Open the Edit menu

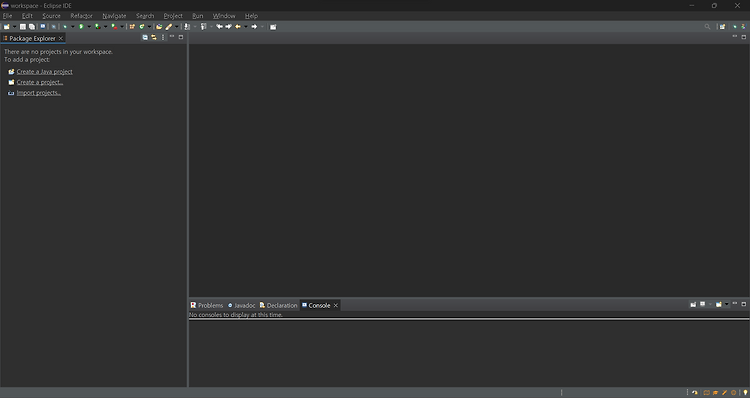click(27, 16)
